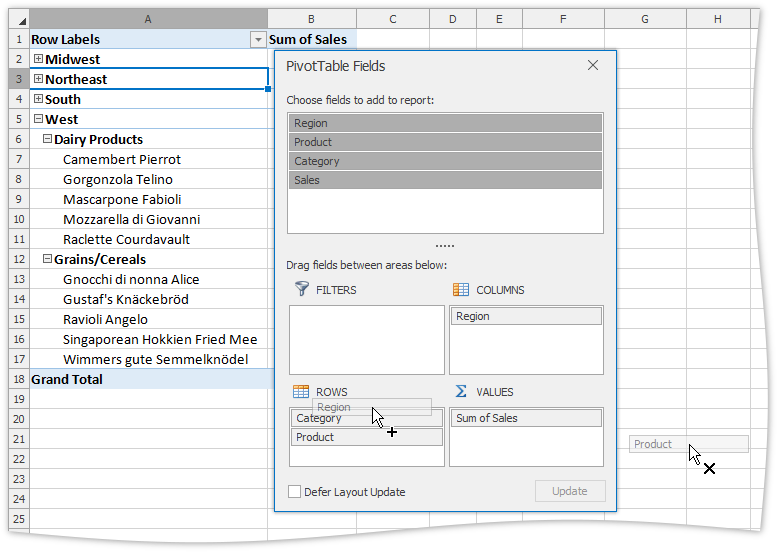Select the Sales field in the list

(445, 180)
